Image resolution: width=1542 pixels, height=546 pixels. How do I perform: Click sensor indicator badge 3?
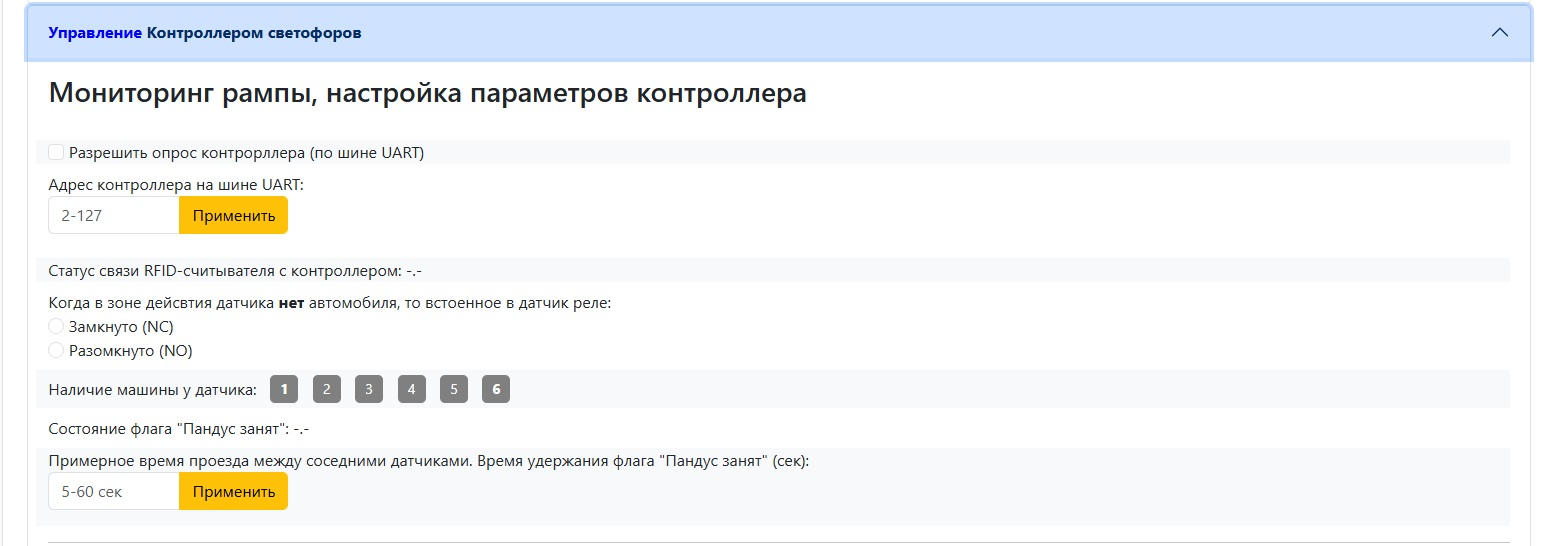point(369,389)
